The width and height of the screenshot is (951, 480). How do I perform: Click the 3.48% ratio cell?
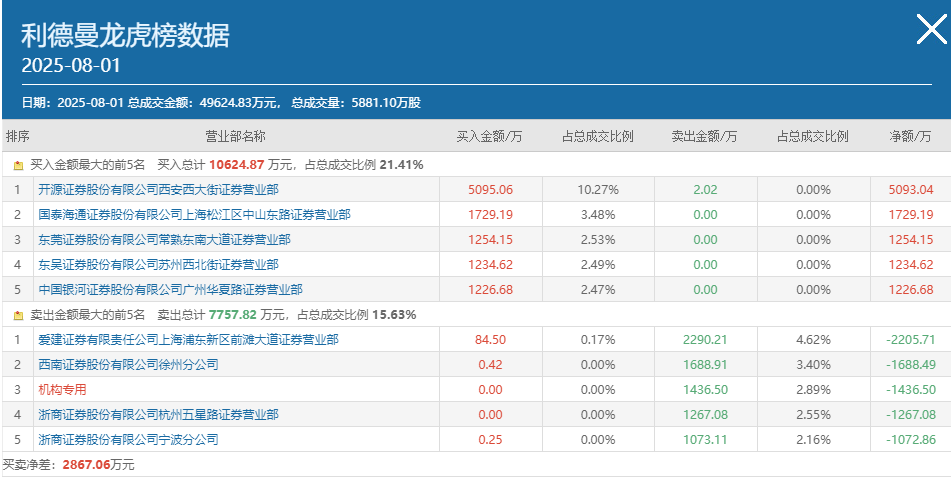click(598, 214)
